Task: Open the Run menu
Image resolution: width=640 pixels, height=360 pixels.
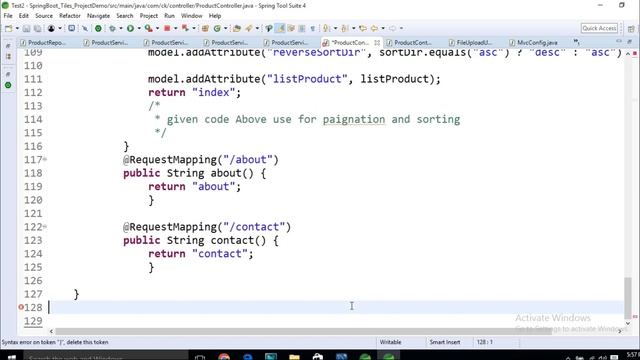Action: point(169,16)
